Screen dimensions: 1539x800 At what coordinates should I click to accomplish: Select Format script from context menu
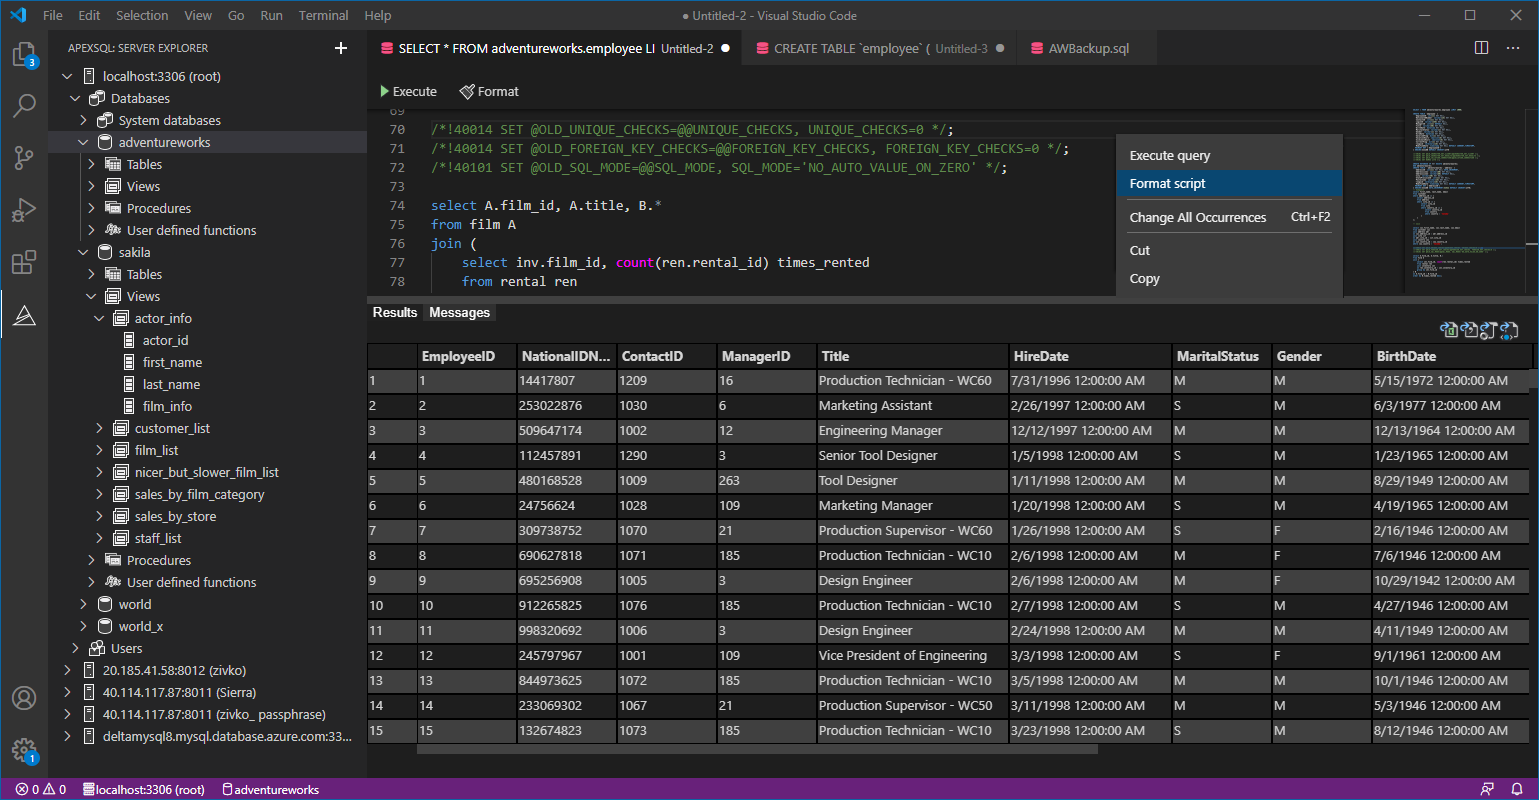coord(1167,183)
